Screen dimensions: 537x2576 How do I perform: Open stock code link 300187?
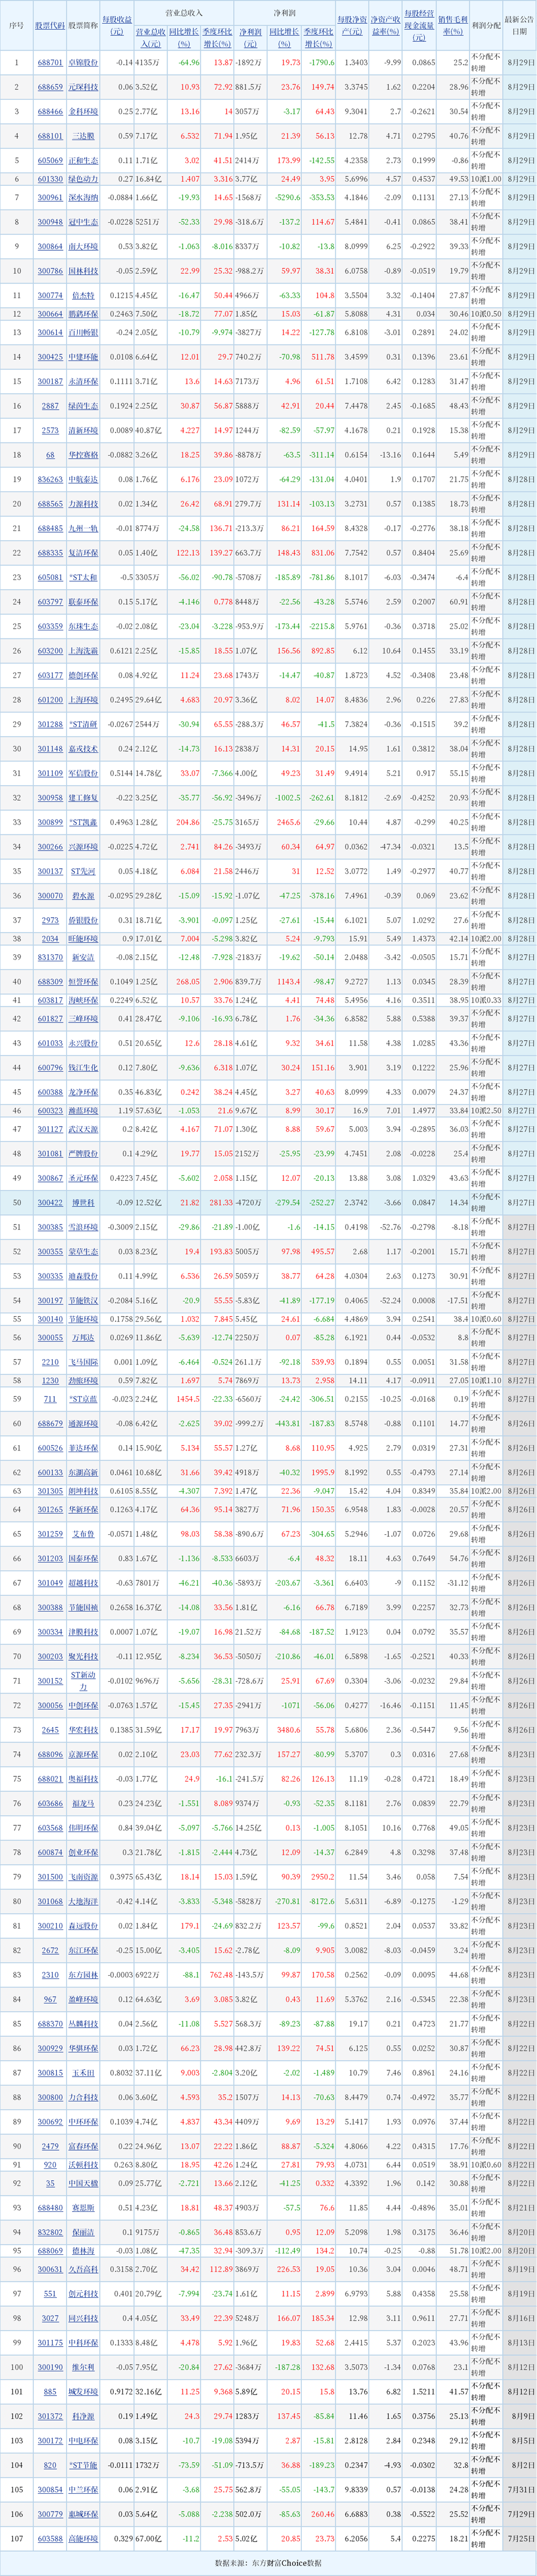click(50, 381)
